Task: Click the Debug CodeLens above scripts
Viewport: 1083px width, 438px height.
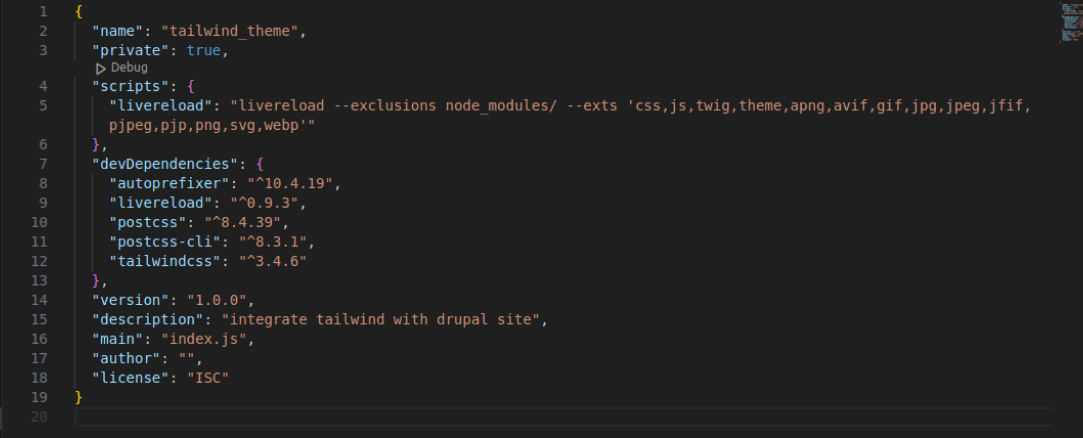Action: (122, 67)
